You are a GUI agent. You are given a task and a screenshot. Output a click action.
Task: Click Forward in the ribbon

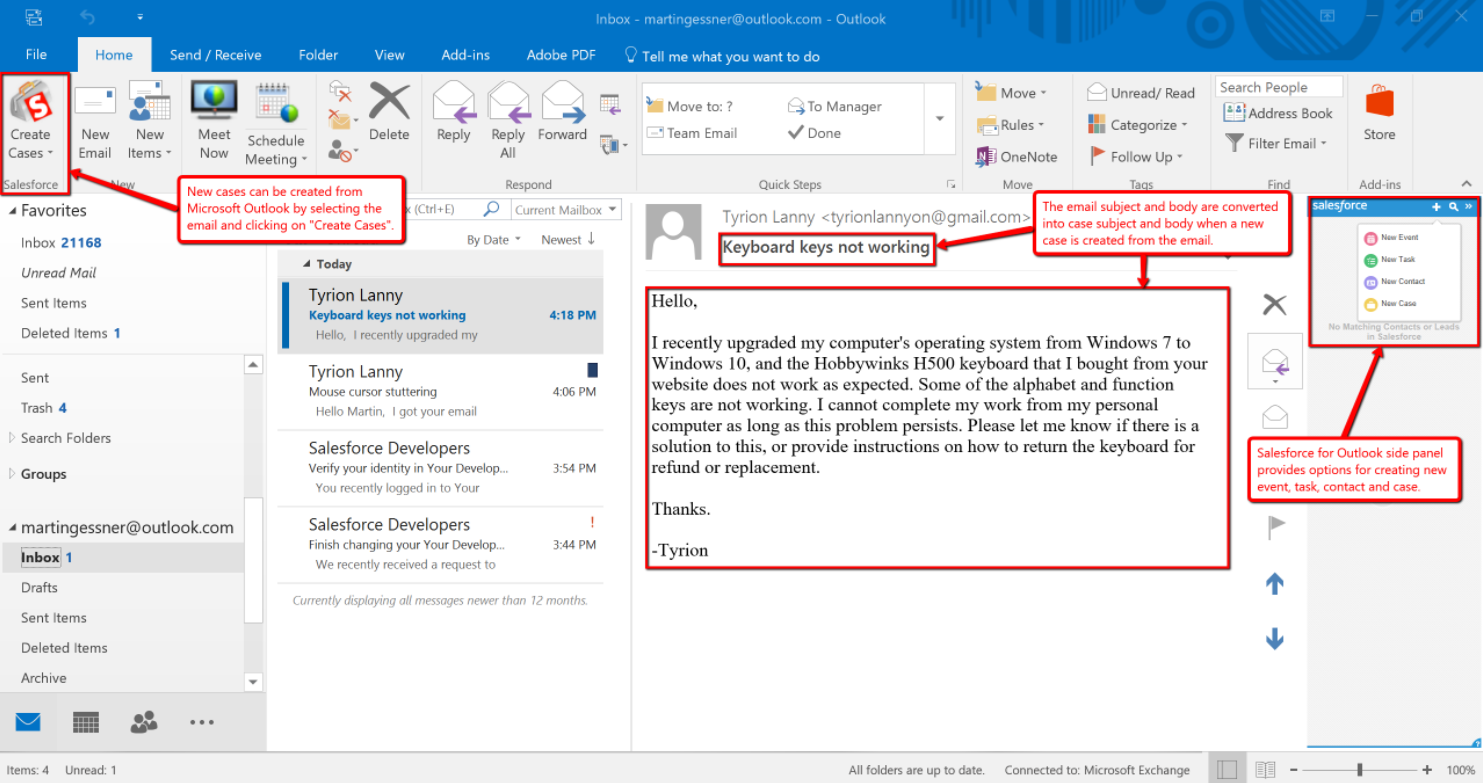tap(562, 112)
